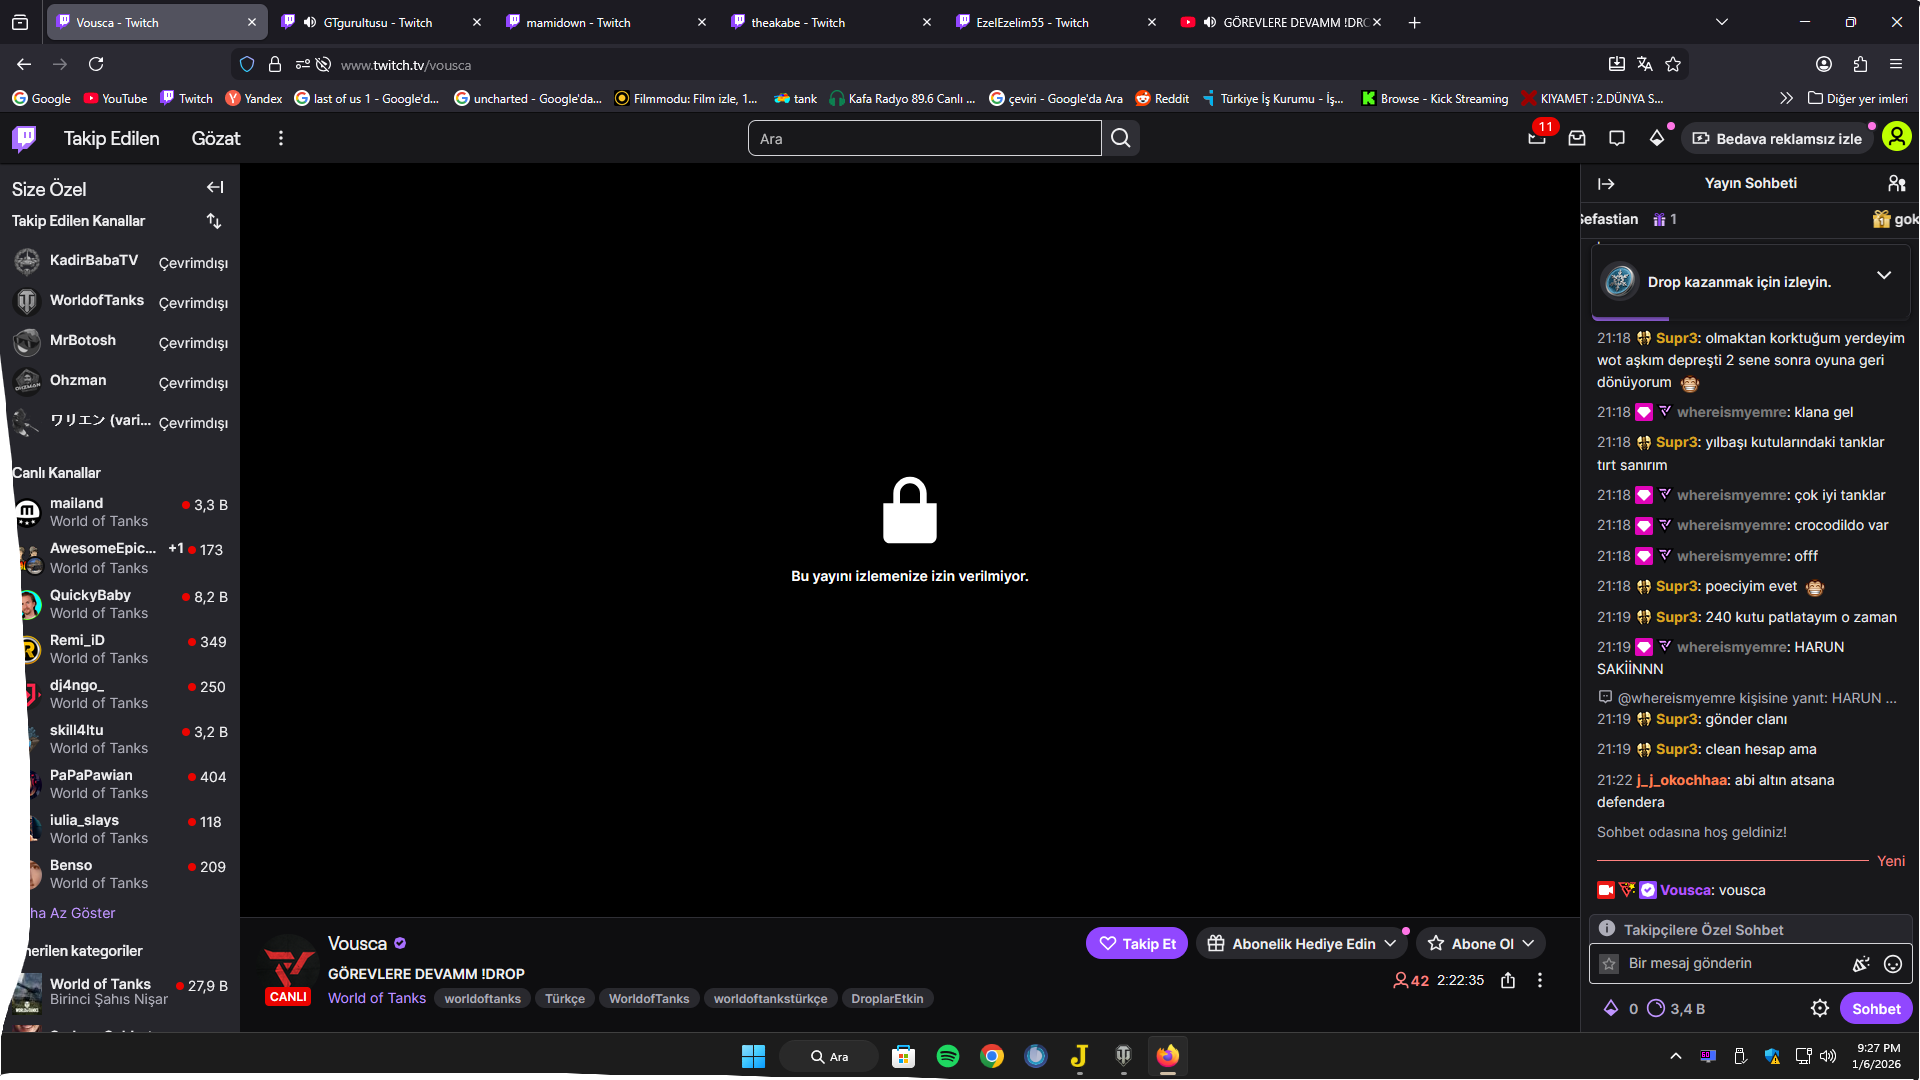The width and height of the screenshot is (1920, 1080).
Task: Open stream options three-dot menu
Action: pyautogui.click(x=1540, y=980)
